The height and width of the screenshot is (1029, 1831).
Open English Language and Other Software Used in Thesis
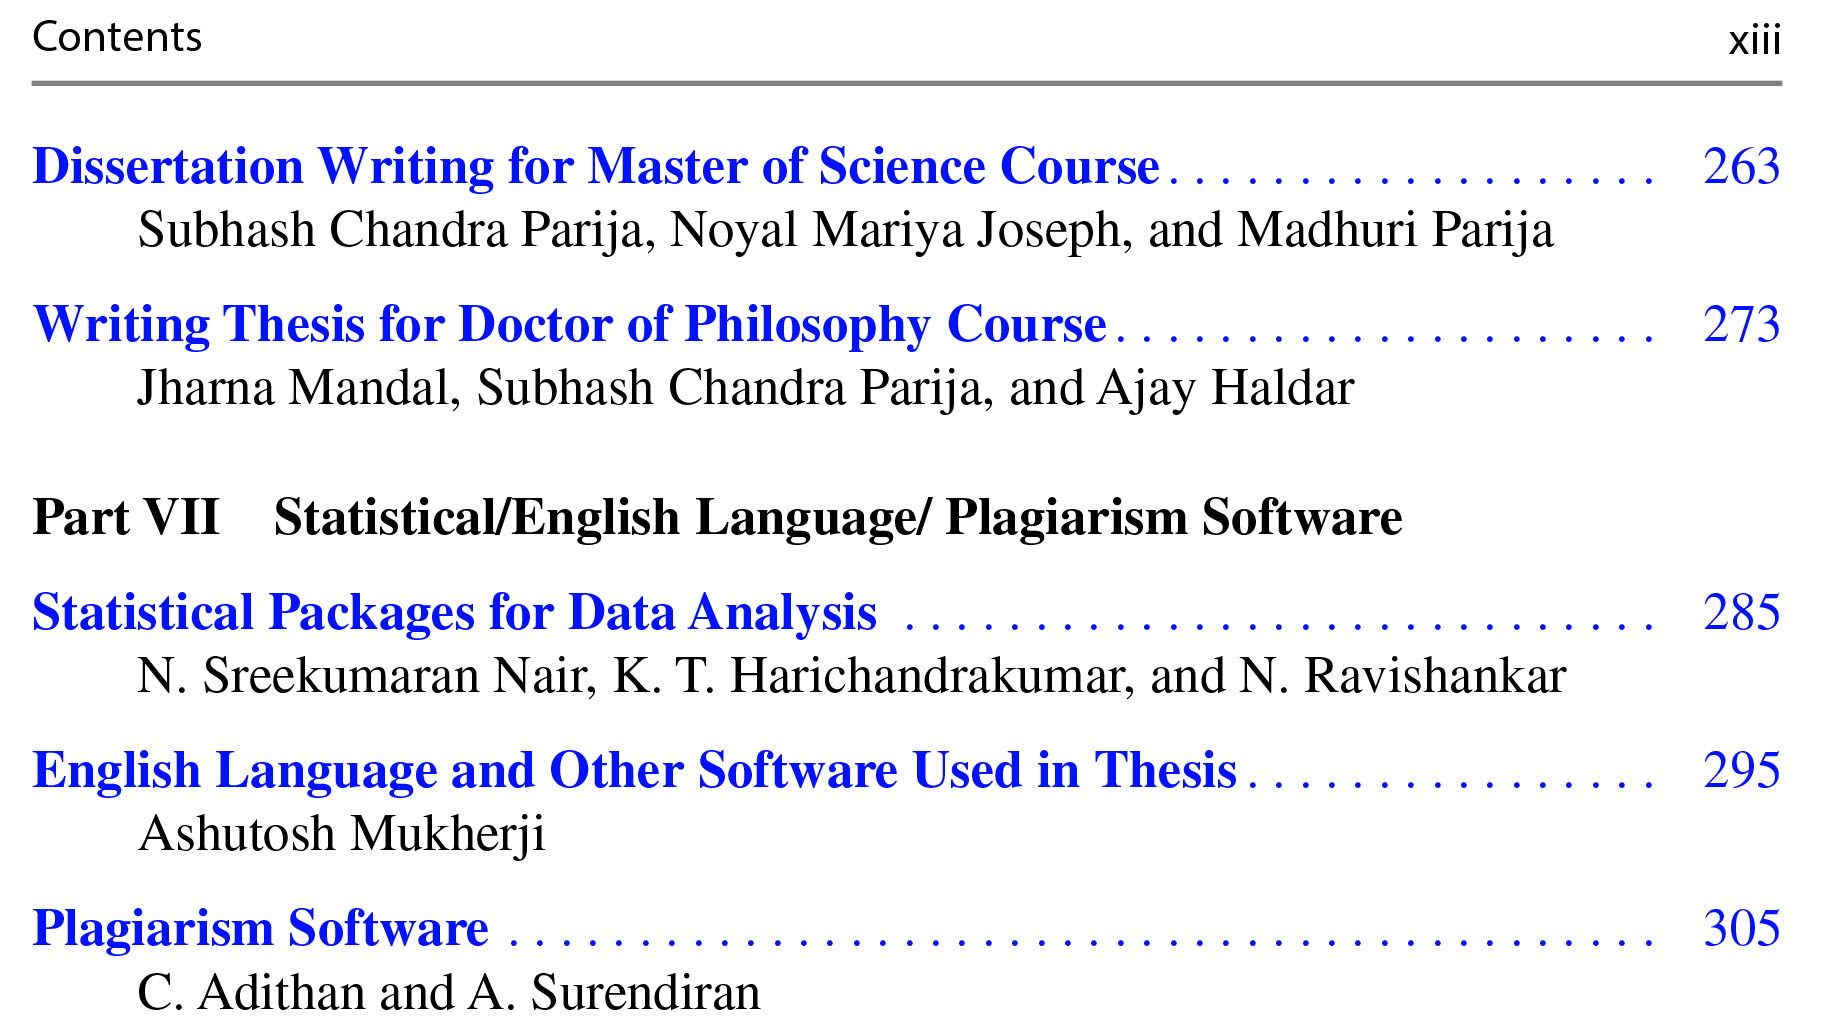tap(634, 771)
